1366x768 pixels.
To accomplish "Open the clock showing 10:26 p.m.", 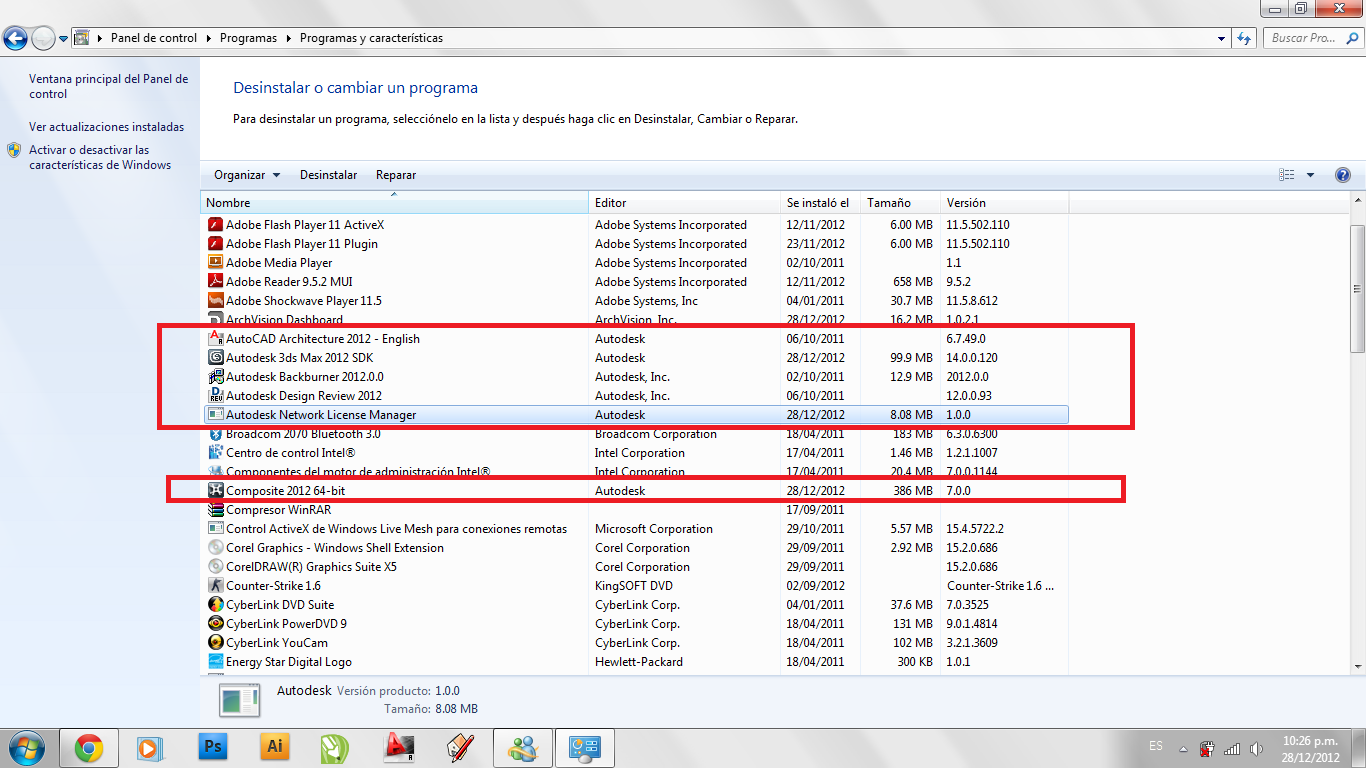I will click(1310, 749).
